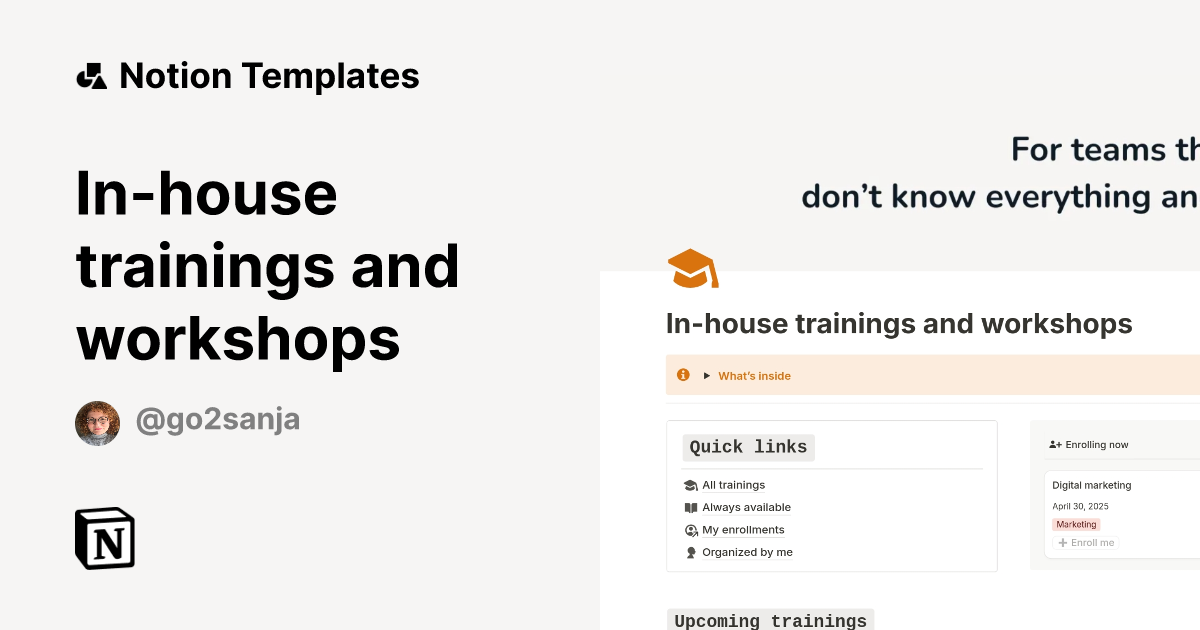
Task: Click the graduation cap icon beside All trainings
Action: (x=691, y=484)
